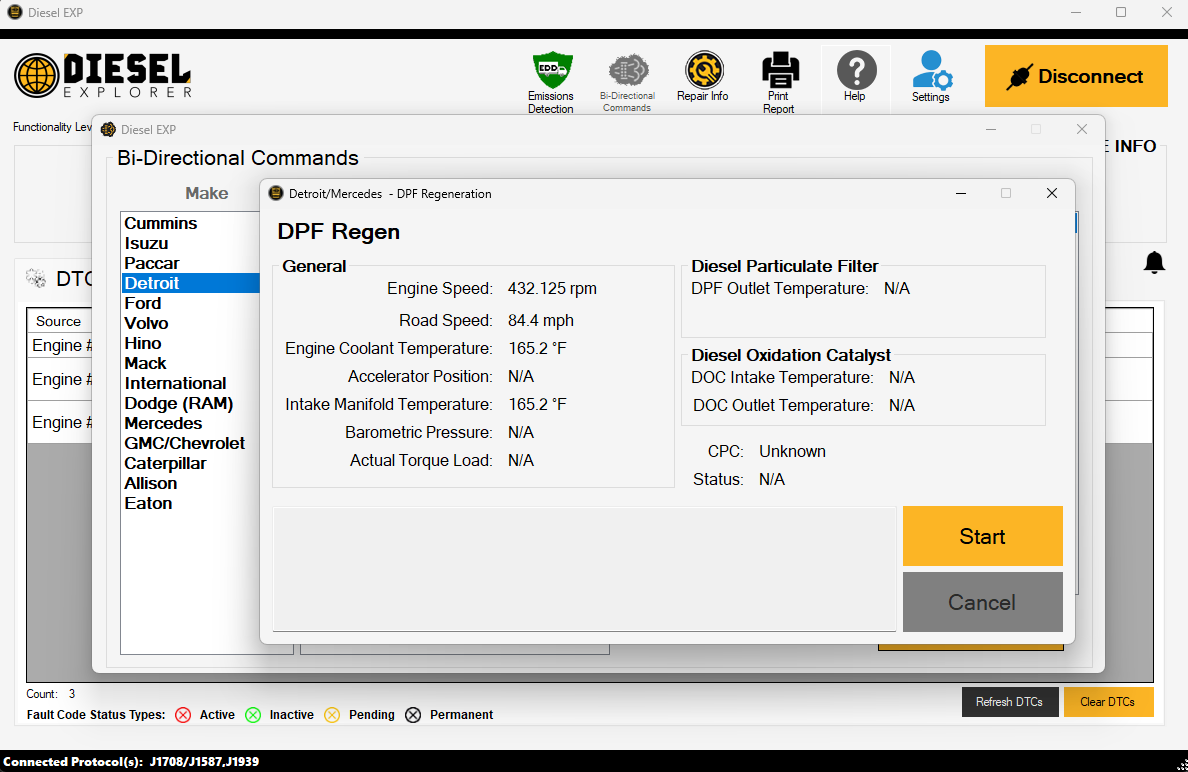1188x772 pixels.
Task: Maximize the main Diesel EXP window
Action: tap(1121, 12)
